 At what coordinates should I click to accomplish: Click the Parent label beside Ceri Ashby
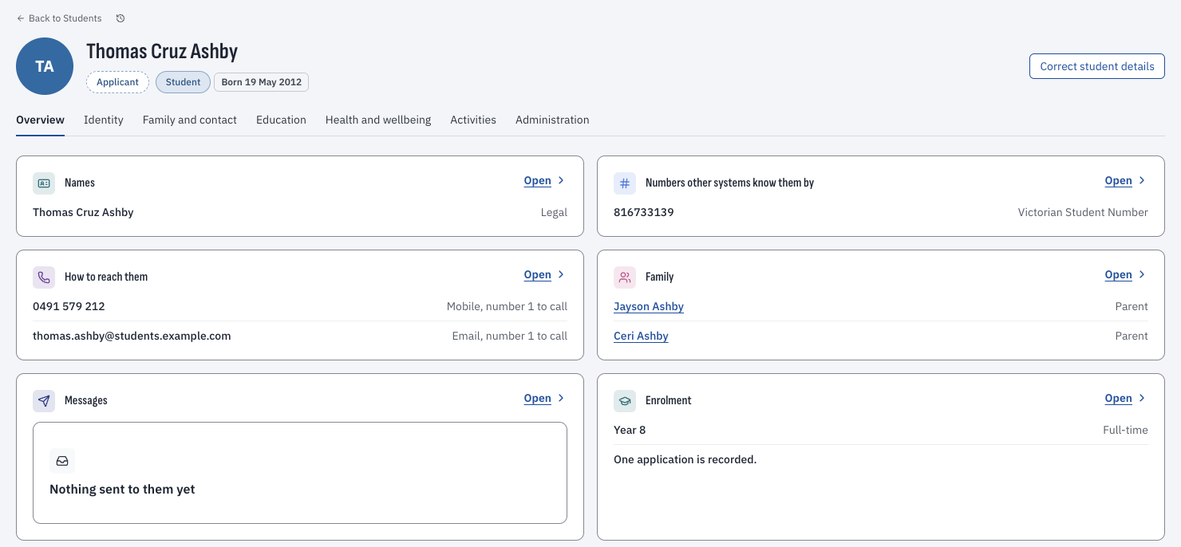pyautogui.click(x=1131, y=336)
